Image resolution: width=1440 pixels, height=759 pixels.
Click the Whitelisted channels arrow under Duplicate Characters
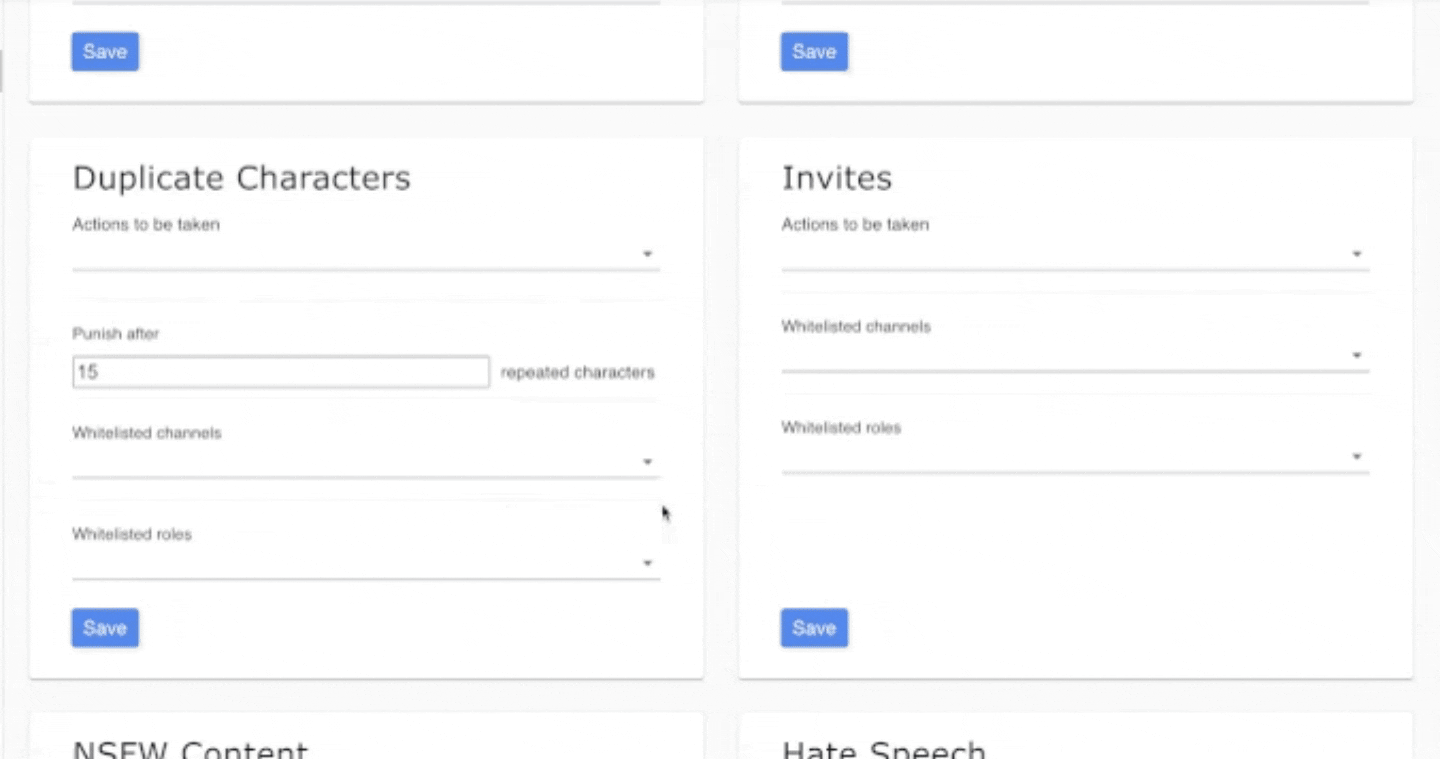[x=647, y=462]
